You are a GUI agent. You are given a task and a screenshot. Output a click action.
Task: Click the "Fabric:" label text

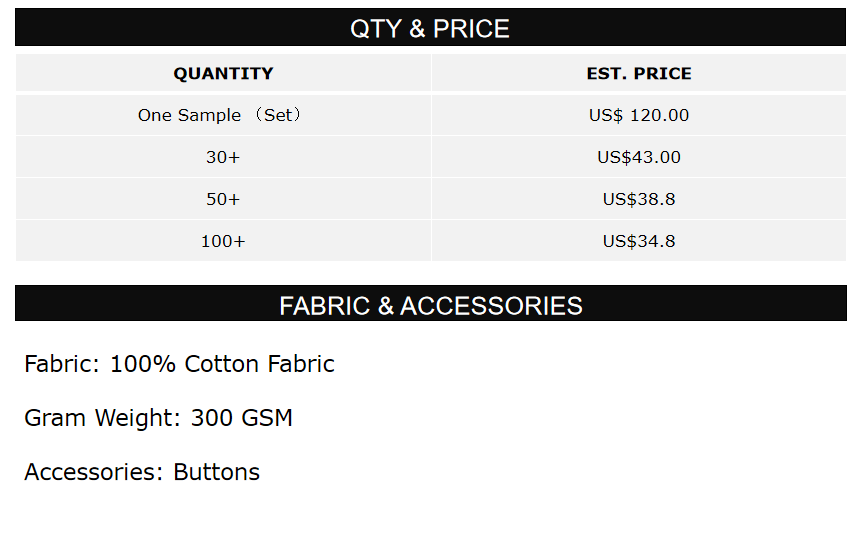[x=62, y=364]
